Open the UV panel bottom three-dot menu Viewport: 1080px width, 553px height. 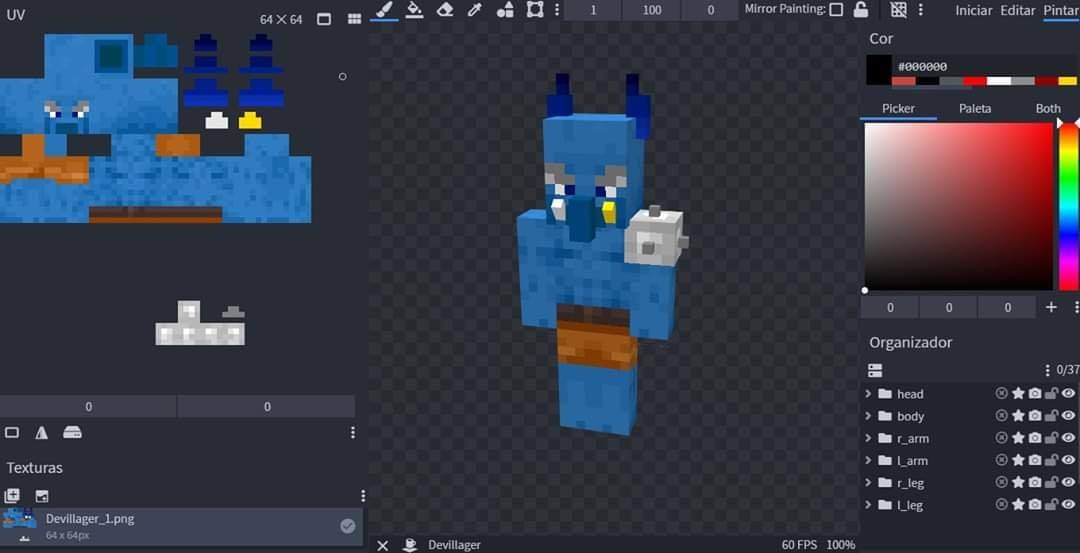(x=353, y=432)
